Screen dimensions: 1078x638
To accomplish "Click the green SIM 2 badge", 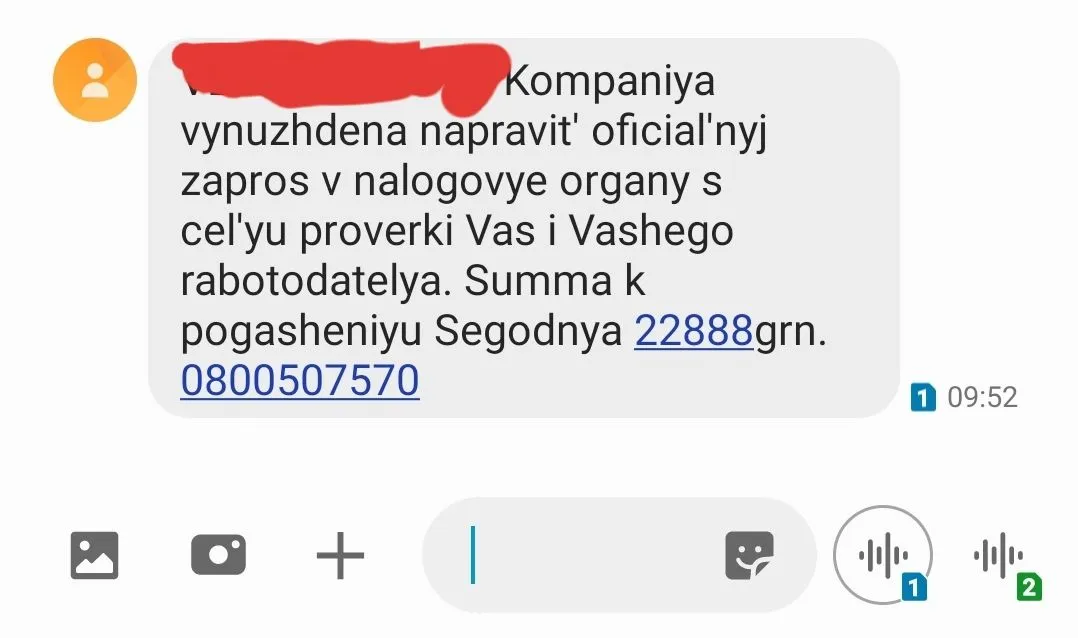I will (1029, 587).
